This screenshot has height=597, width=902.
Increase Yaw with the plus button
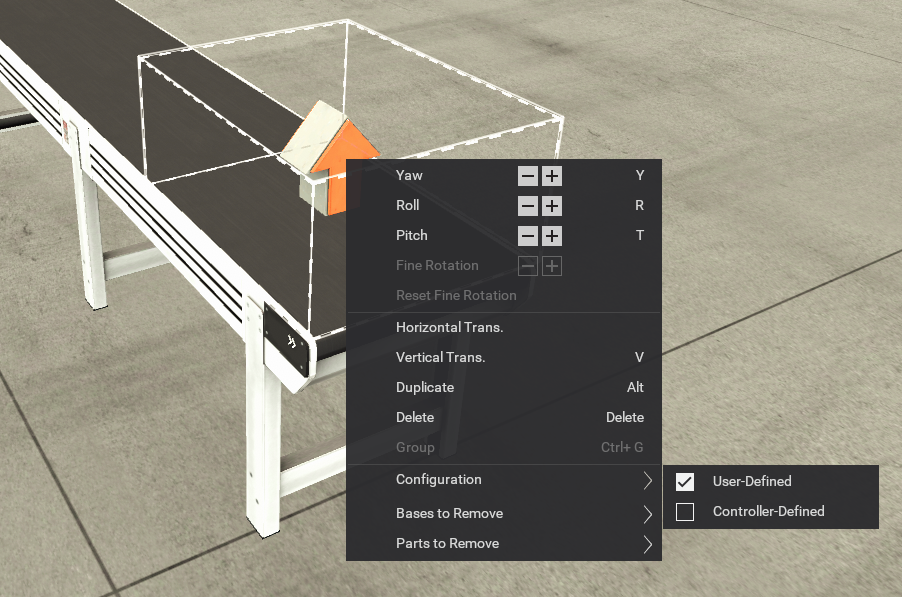point(552,176)
